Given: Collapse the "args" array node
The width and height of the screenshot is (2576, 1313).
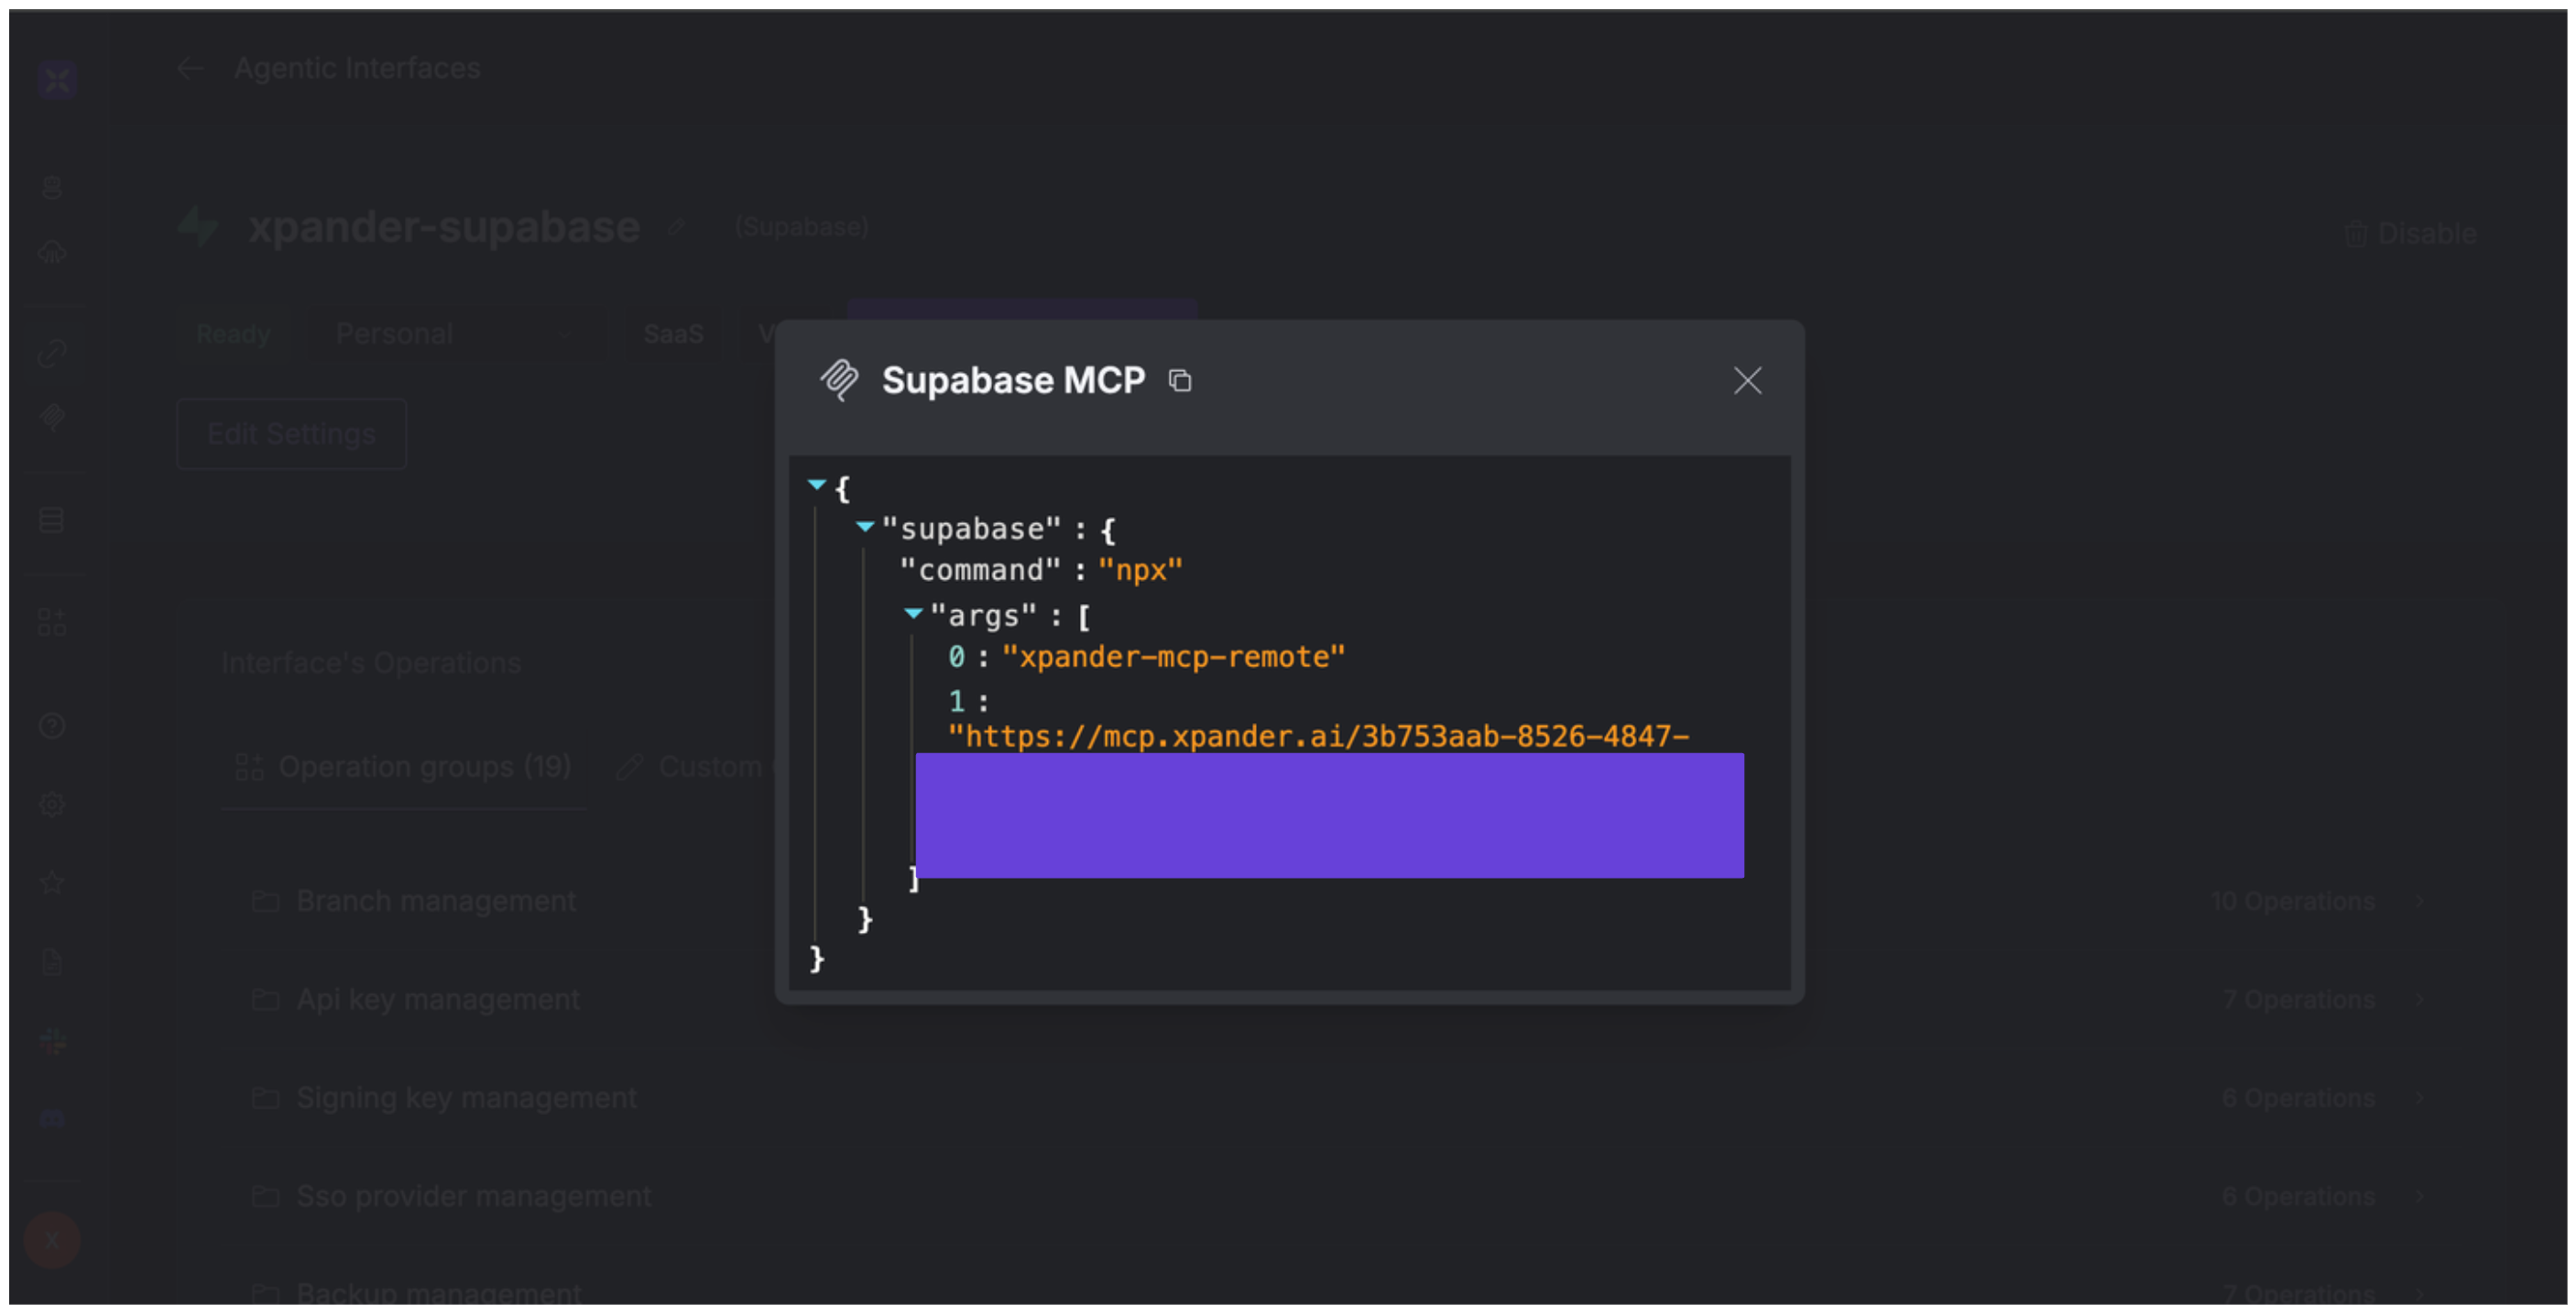Looking at the screenshot, I should [913, 613].
